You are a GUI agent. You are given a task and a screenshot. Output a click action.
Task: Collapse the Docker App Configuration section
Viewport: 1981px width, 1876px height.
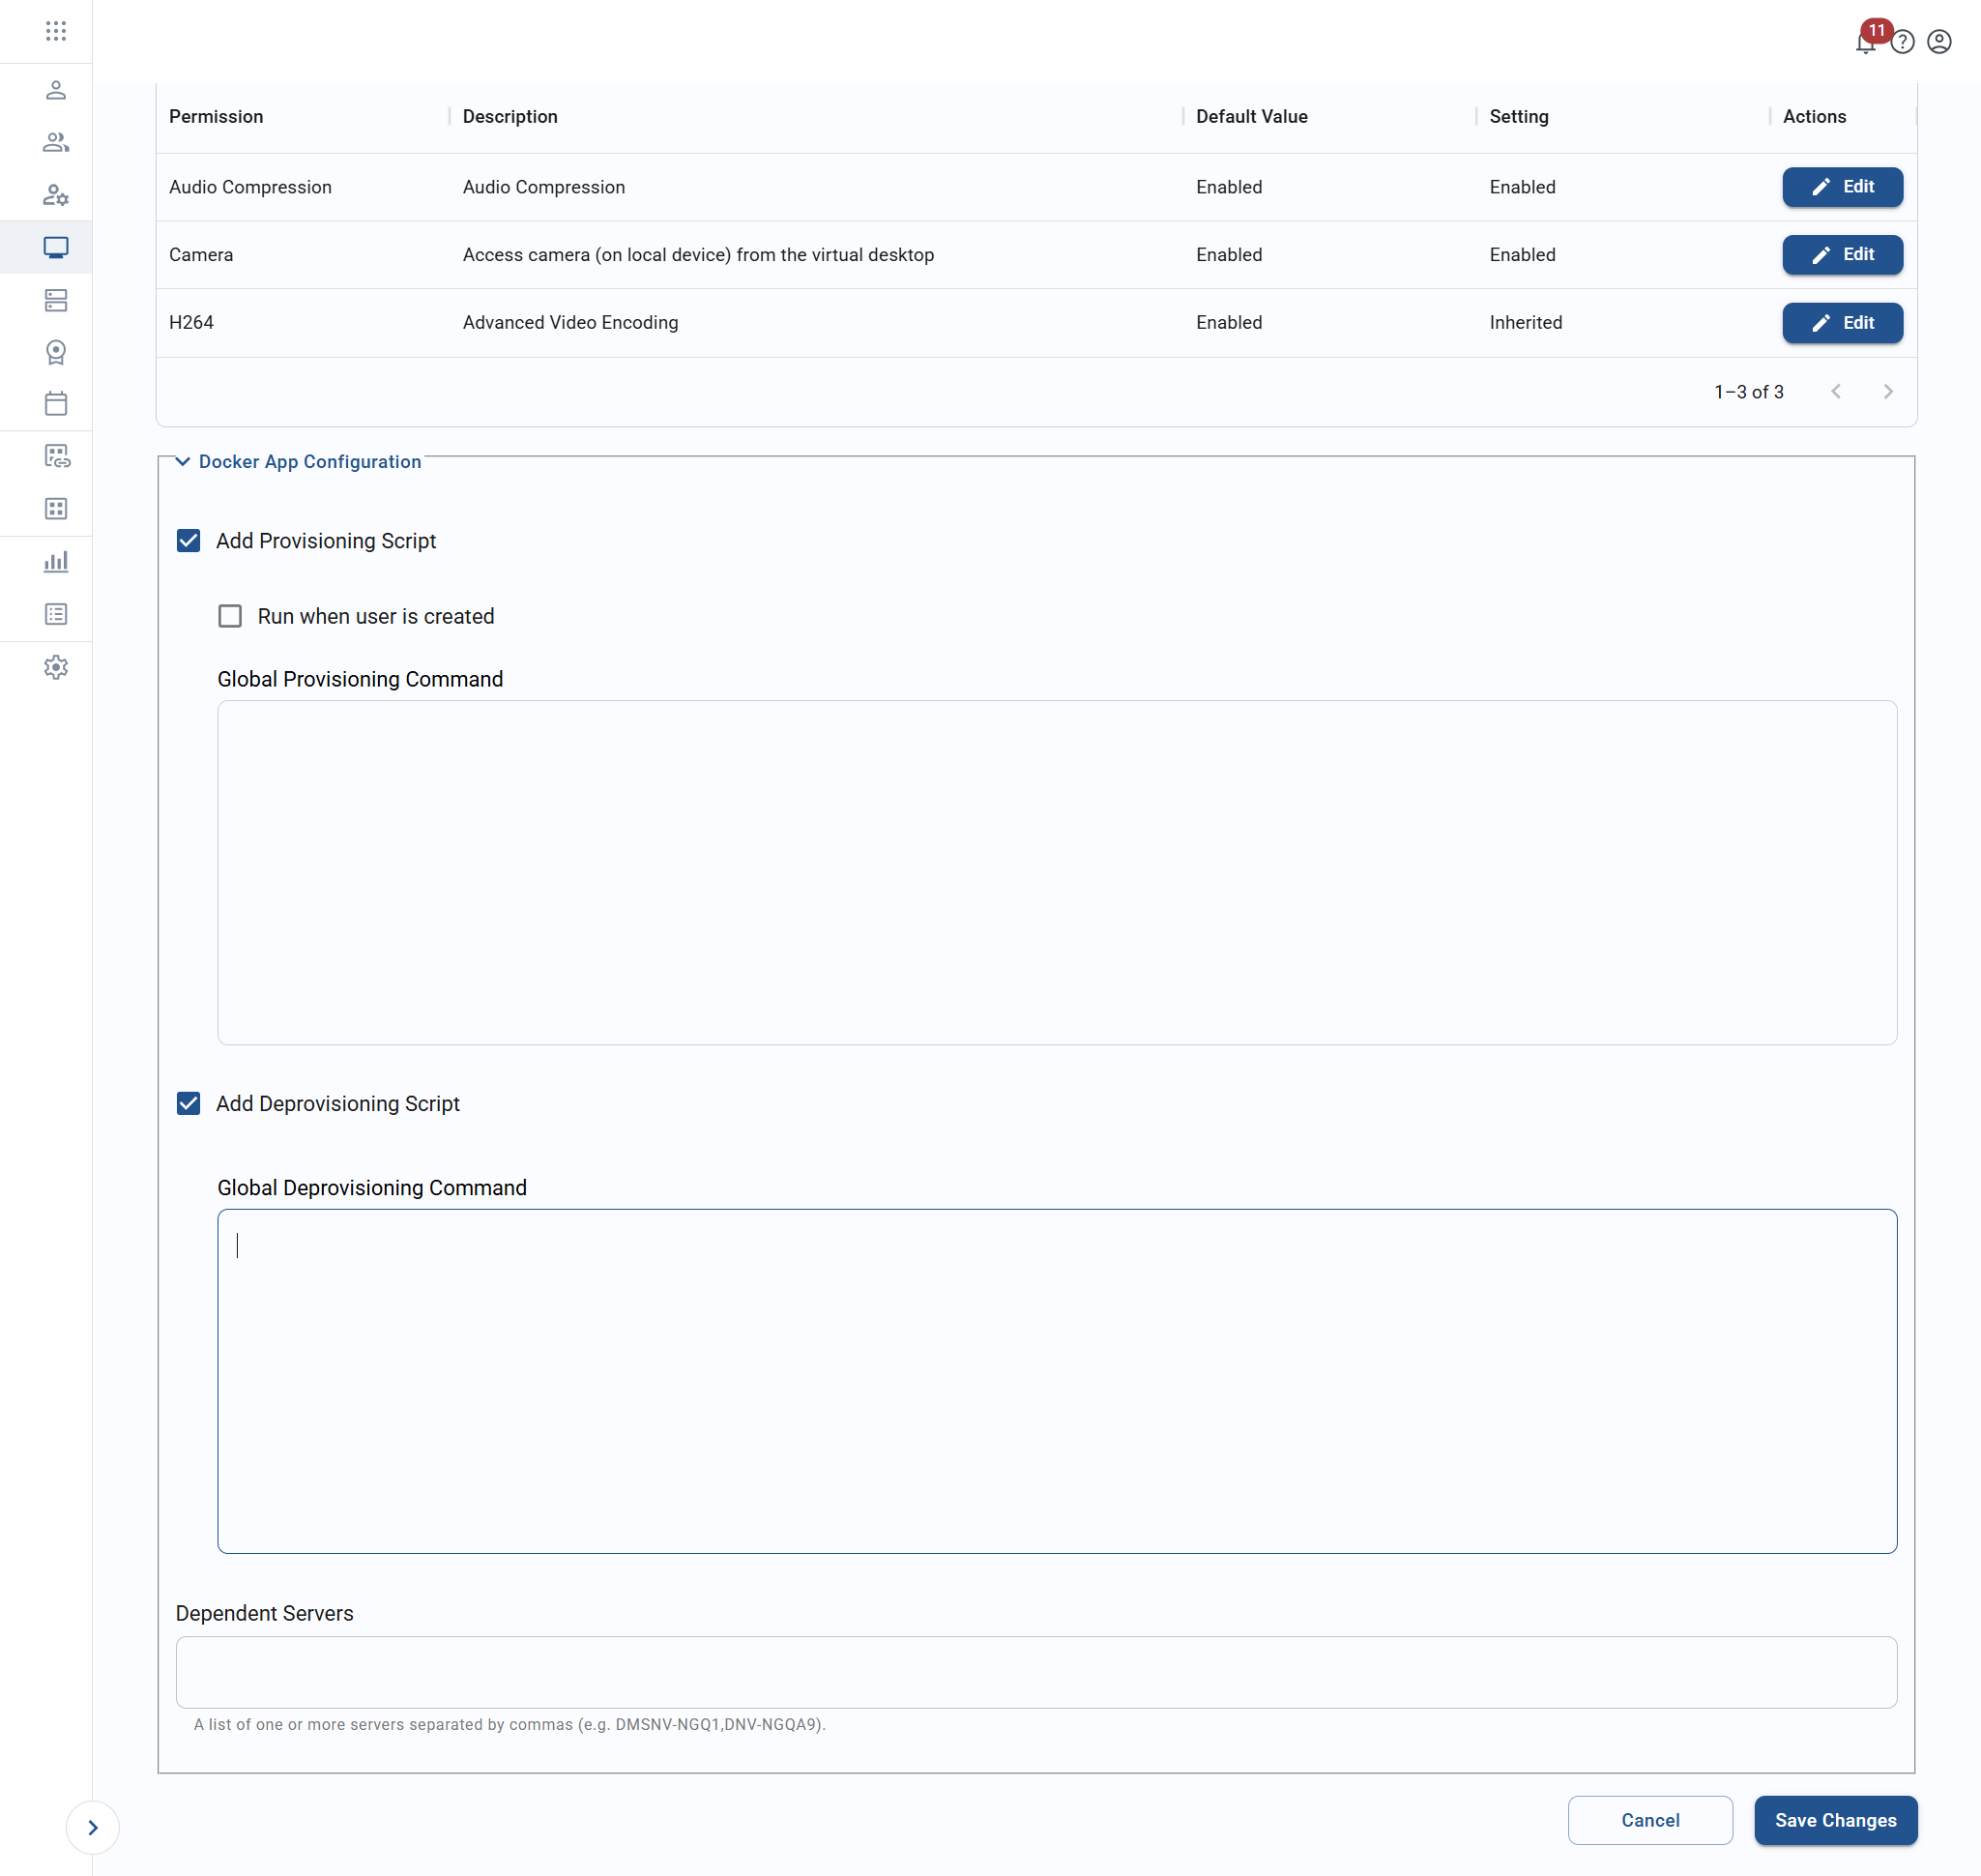[182, 461]
